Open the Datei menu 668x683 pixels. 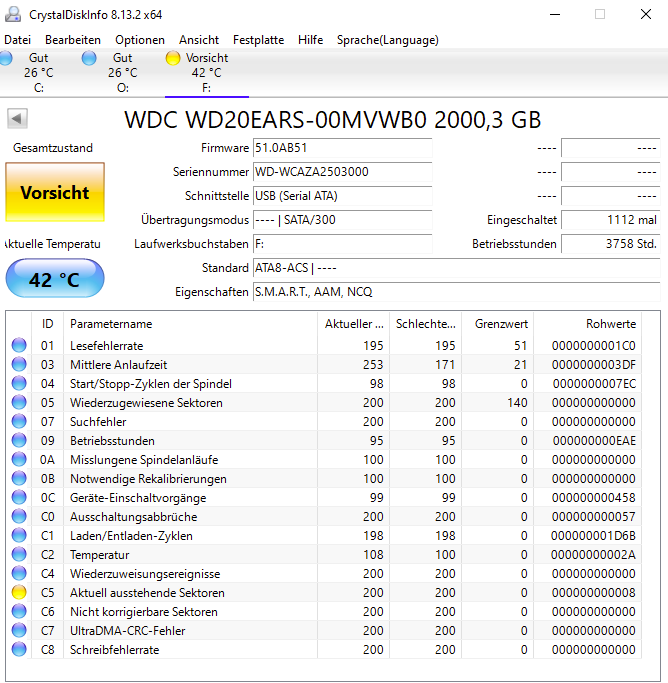(17, 40)
